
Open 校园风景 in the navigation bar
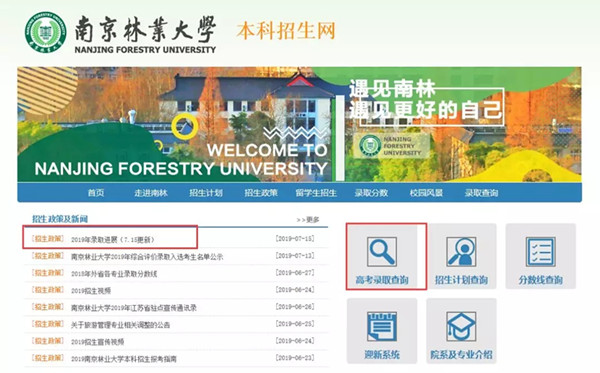426,193
